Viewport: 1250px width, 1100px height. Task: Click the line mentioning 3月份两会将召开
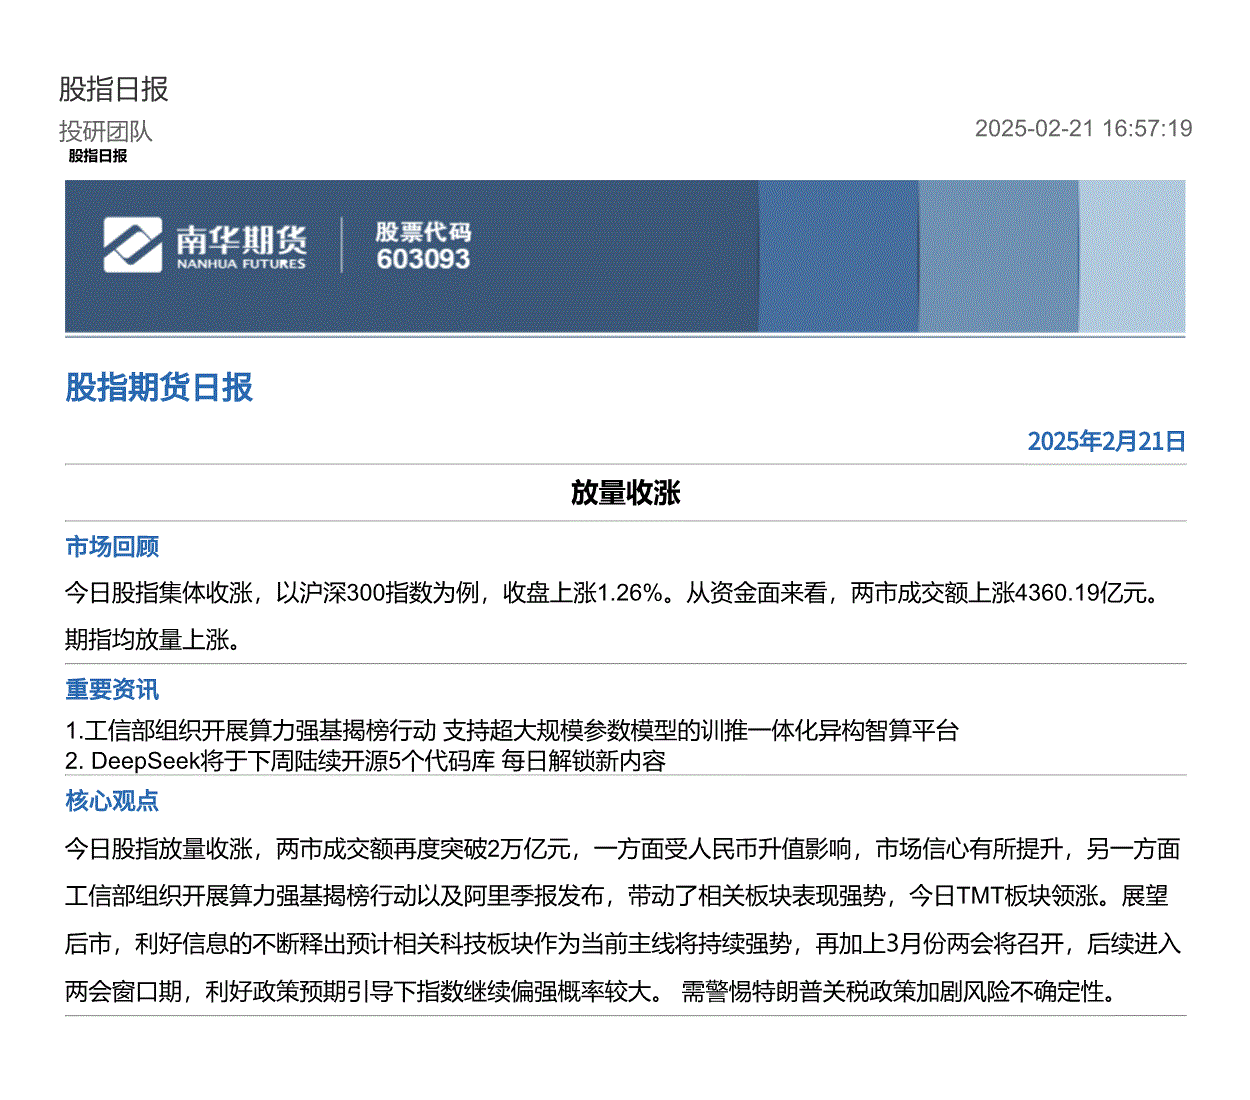623,944
